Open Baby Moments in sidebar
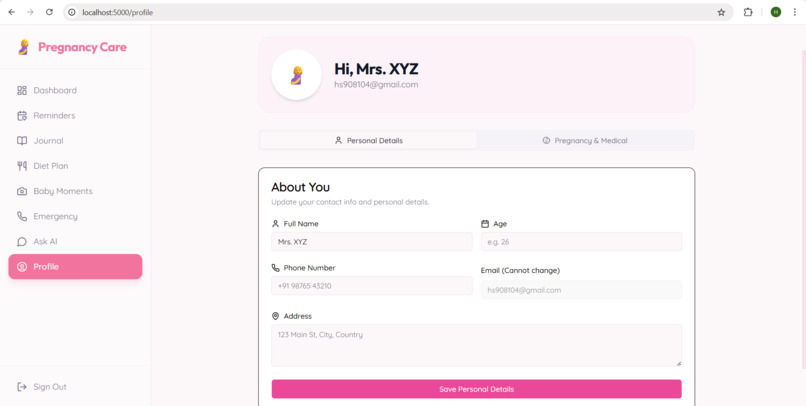 tap(75, 191)
